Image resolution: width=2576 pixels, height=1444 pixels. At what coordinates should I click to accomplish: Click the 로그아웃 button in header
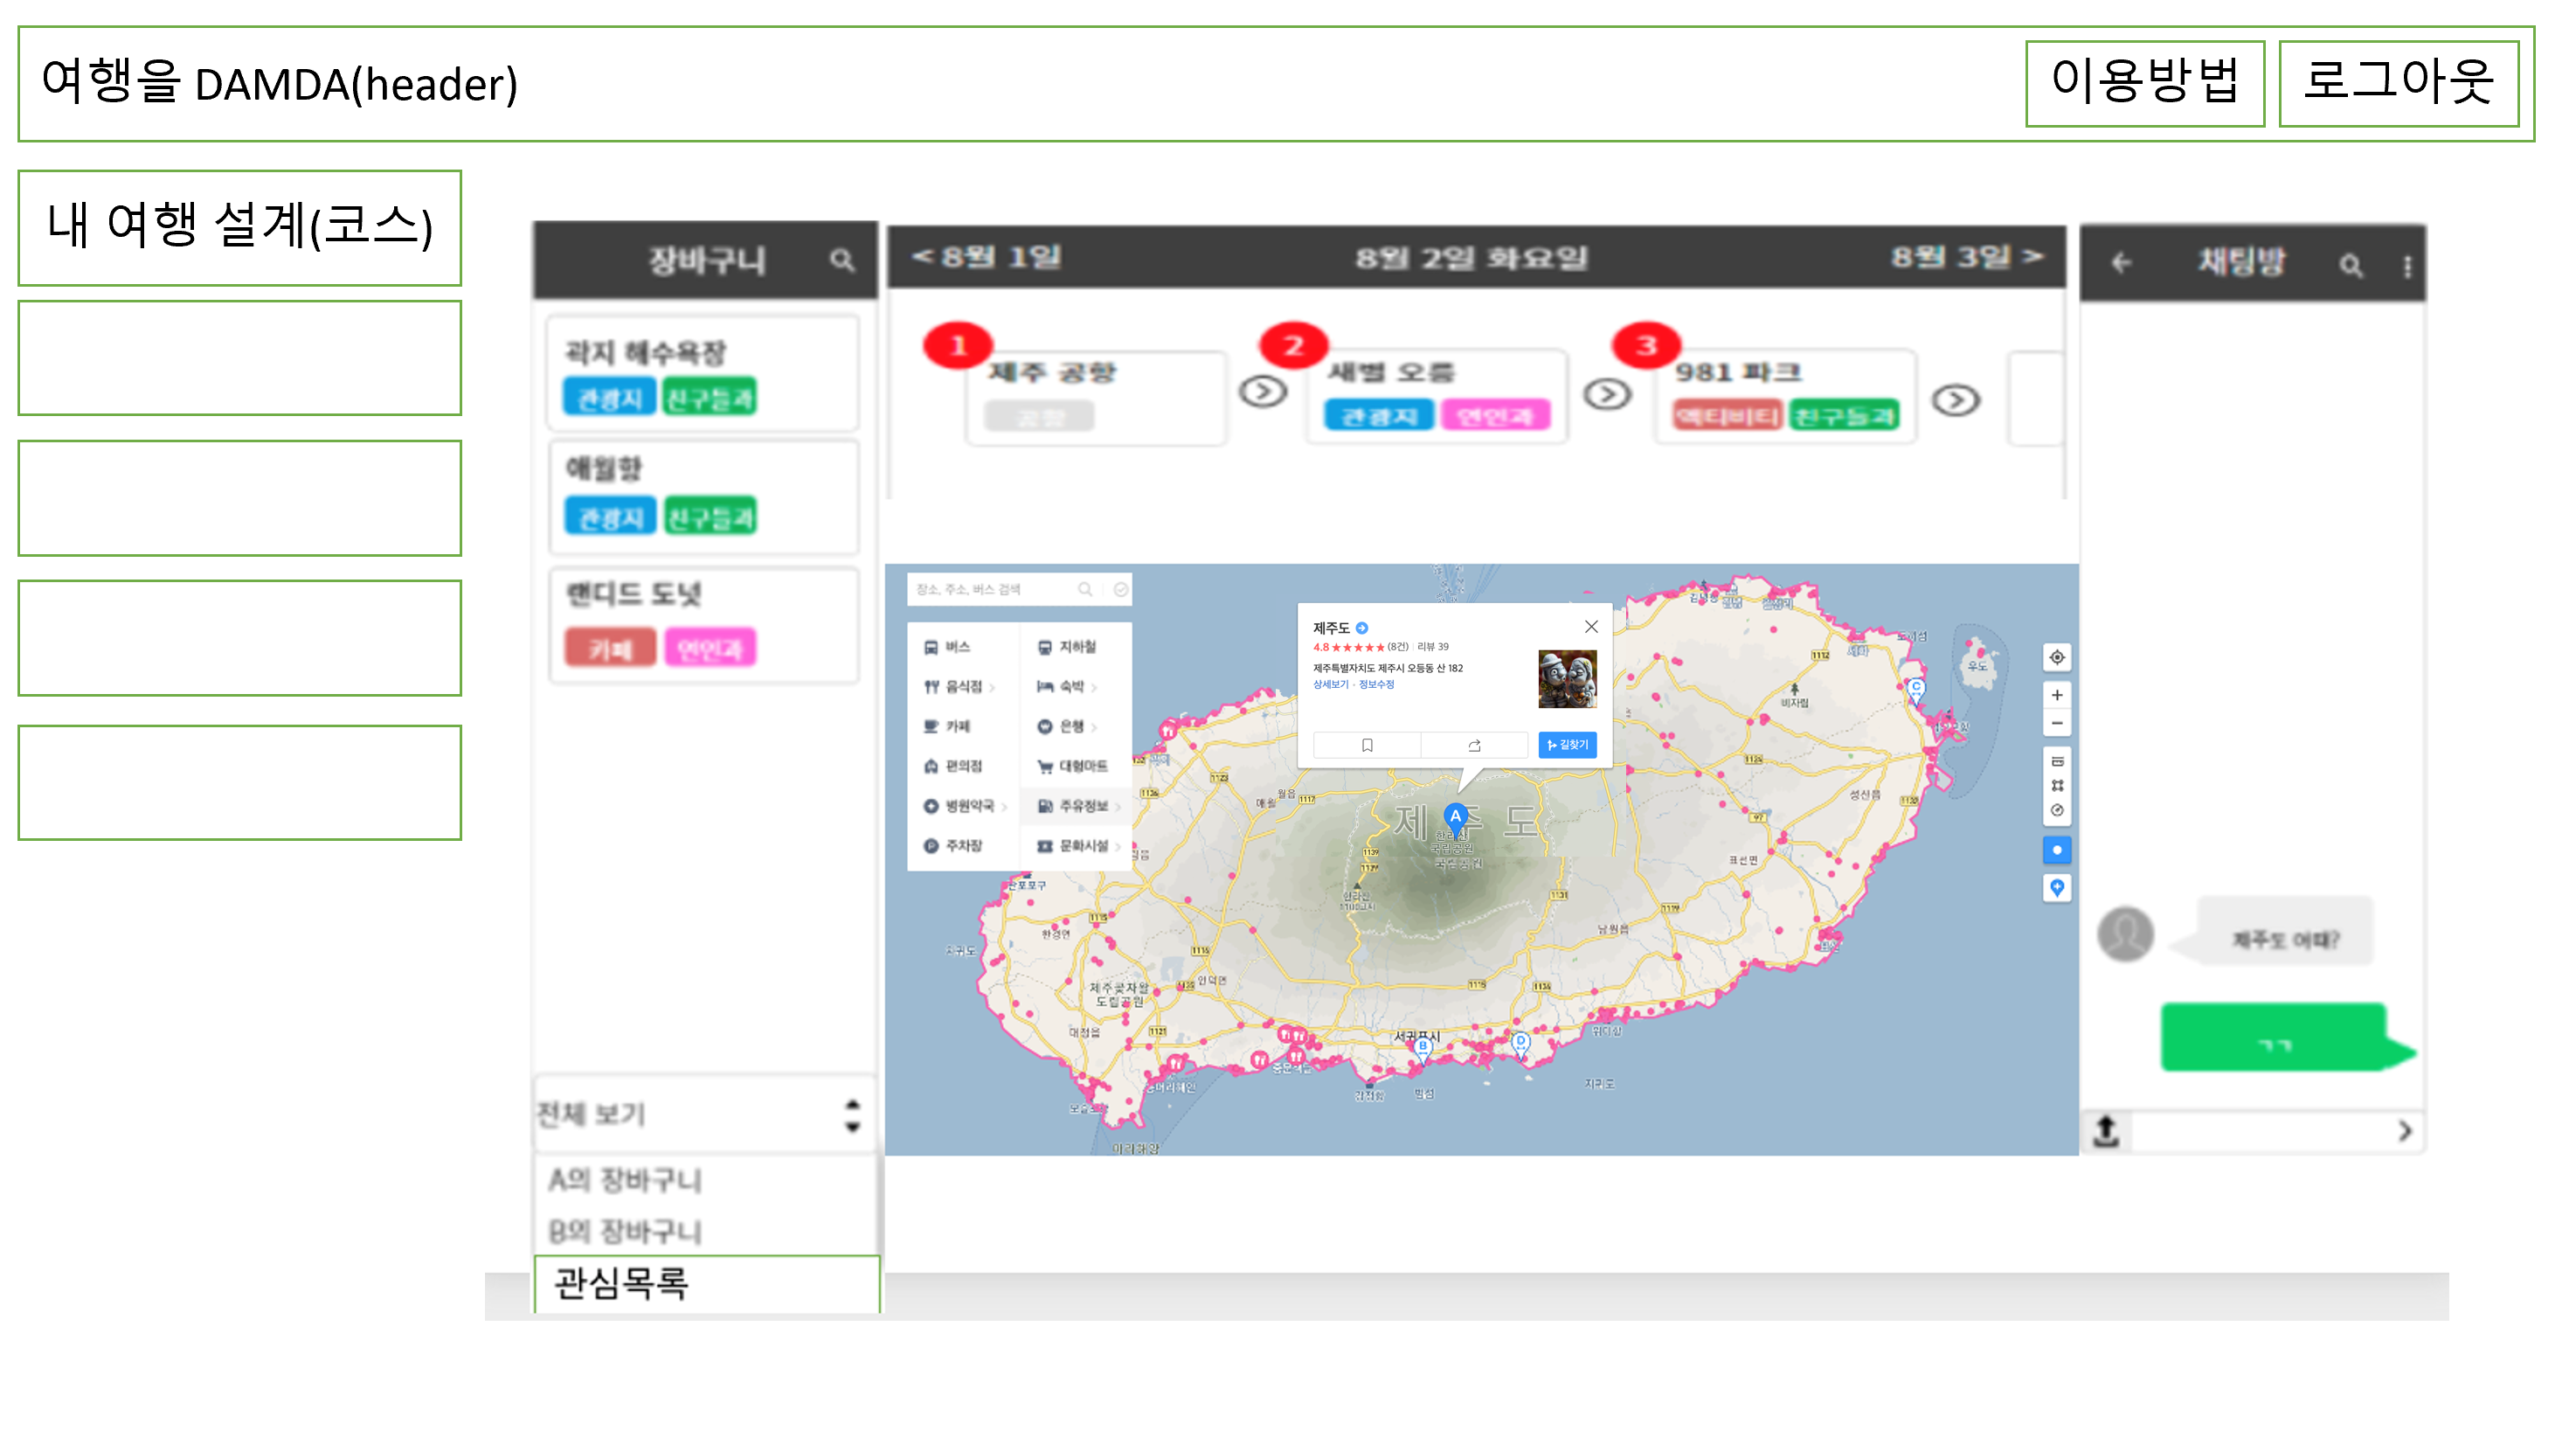2398,83
